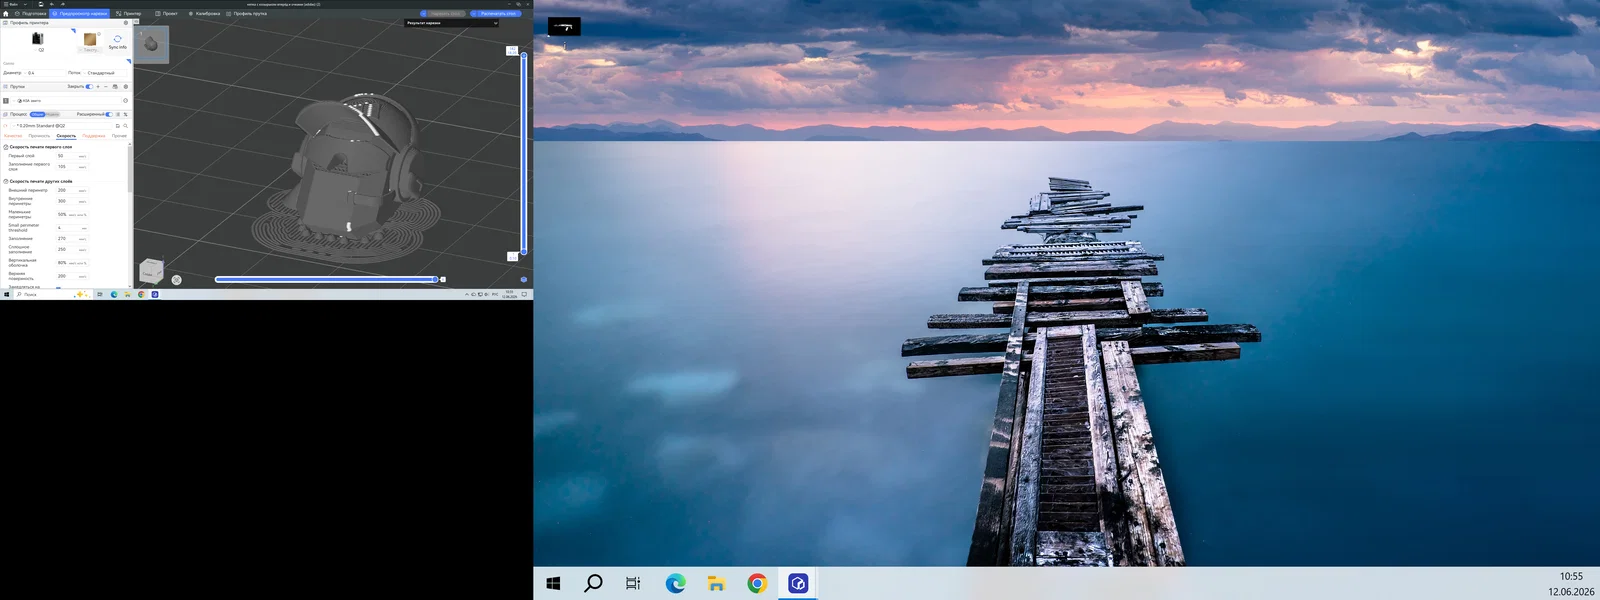The width and height of the screenshot is (1600, 600).
Task: Click layers icon at viewport bottom right
Action: 523,279
